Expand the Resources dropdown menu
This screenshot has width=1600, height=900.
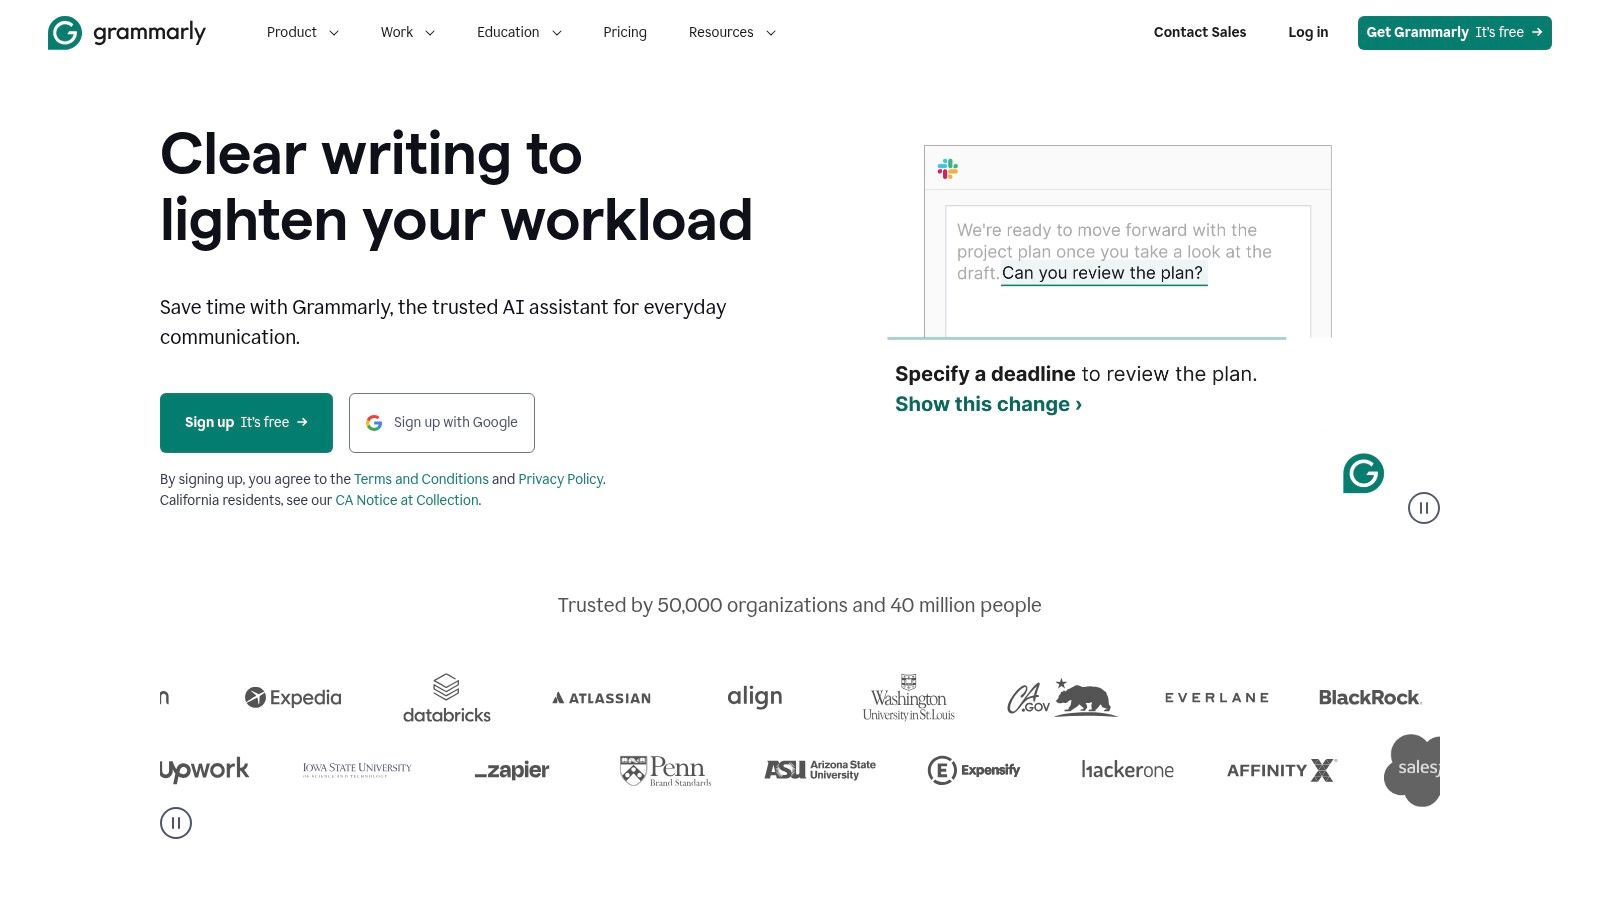coord(732,32)
